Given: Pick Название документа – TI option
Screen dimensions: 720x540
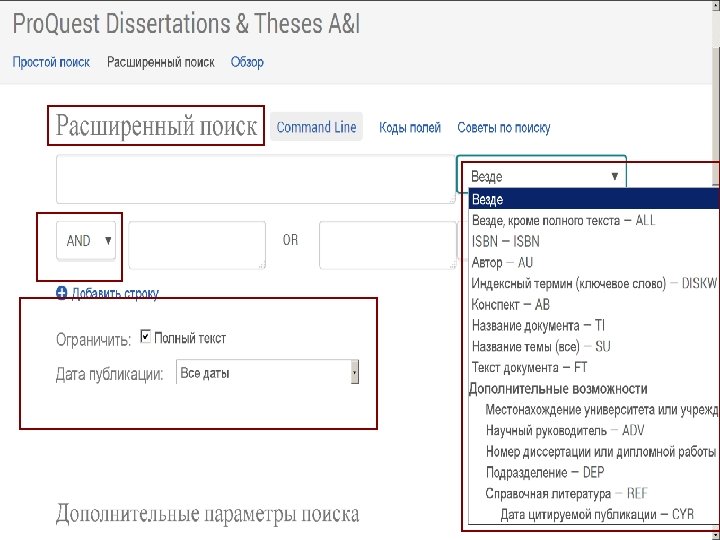Looking at the screenshot, I should click(x=594, y=326).
